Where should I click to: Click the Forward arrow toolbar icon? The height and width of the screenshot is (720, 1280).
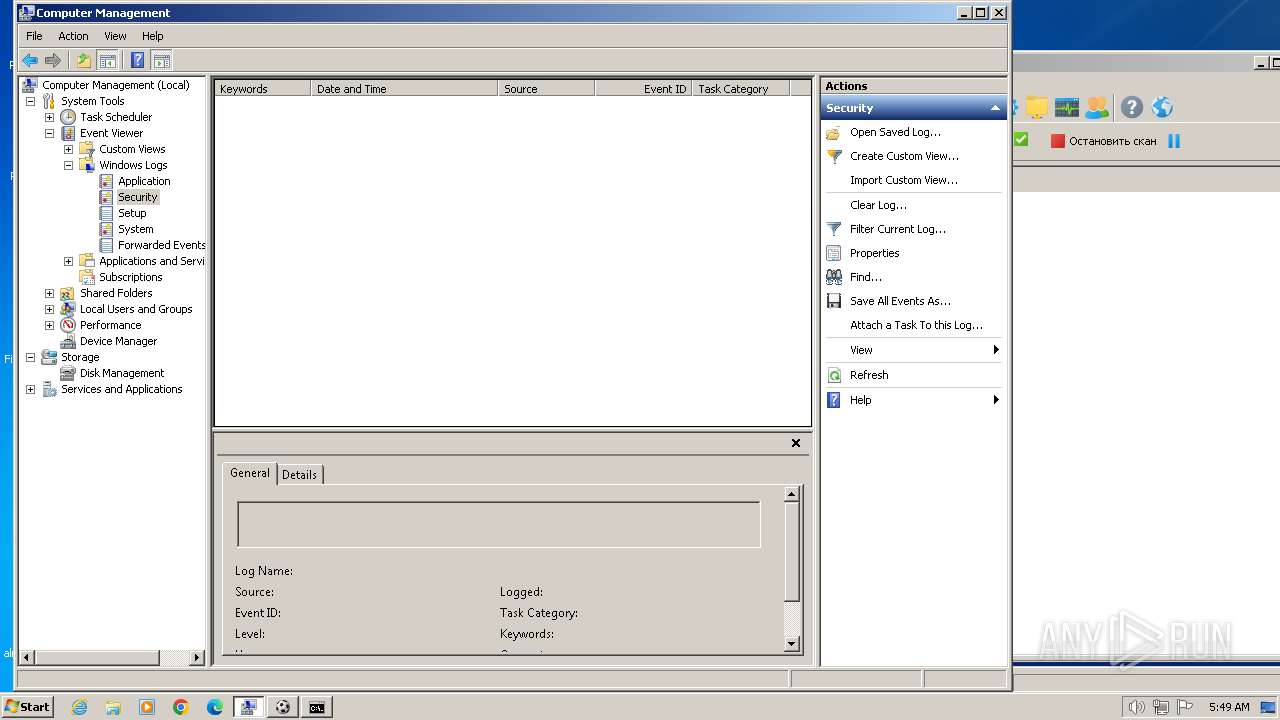[x=53, y=60]
